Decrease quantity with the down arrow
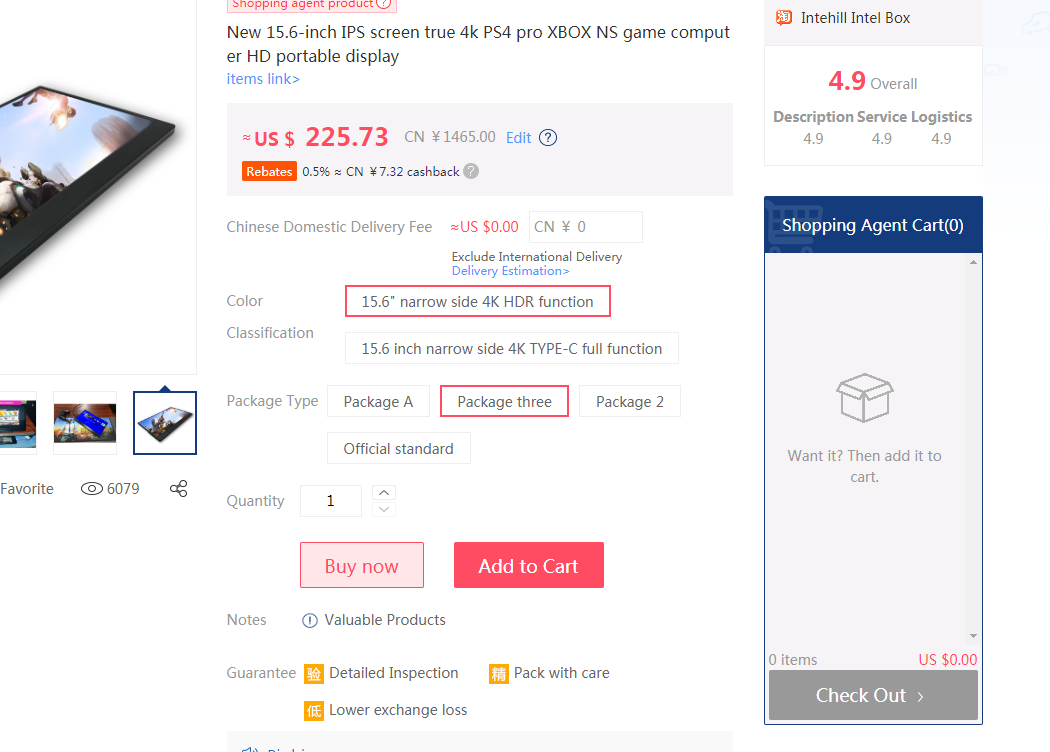 385,509
